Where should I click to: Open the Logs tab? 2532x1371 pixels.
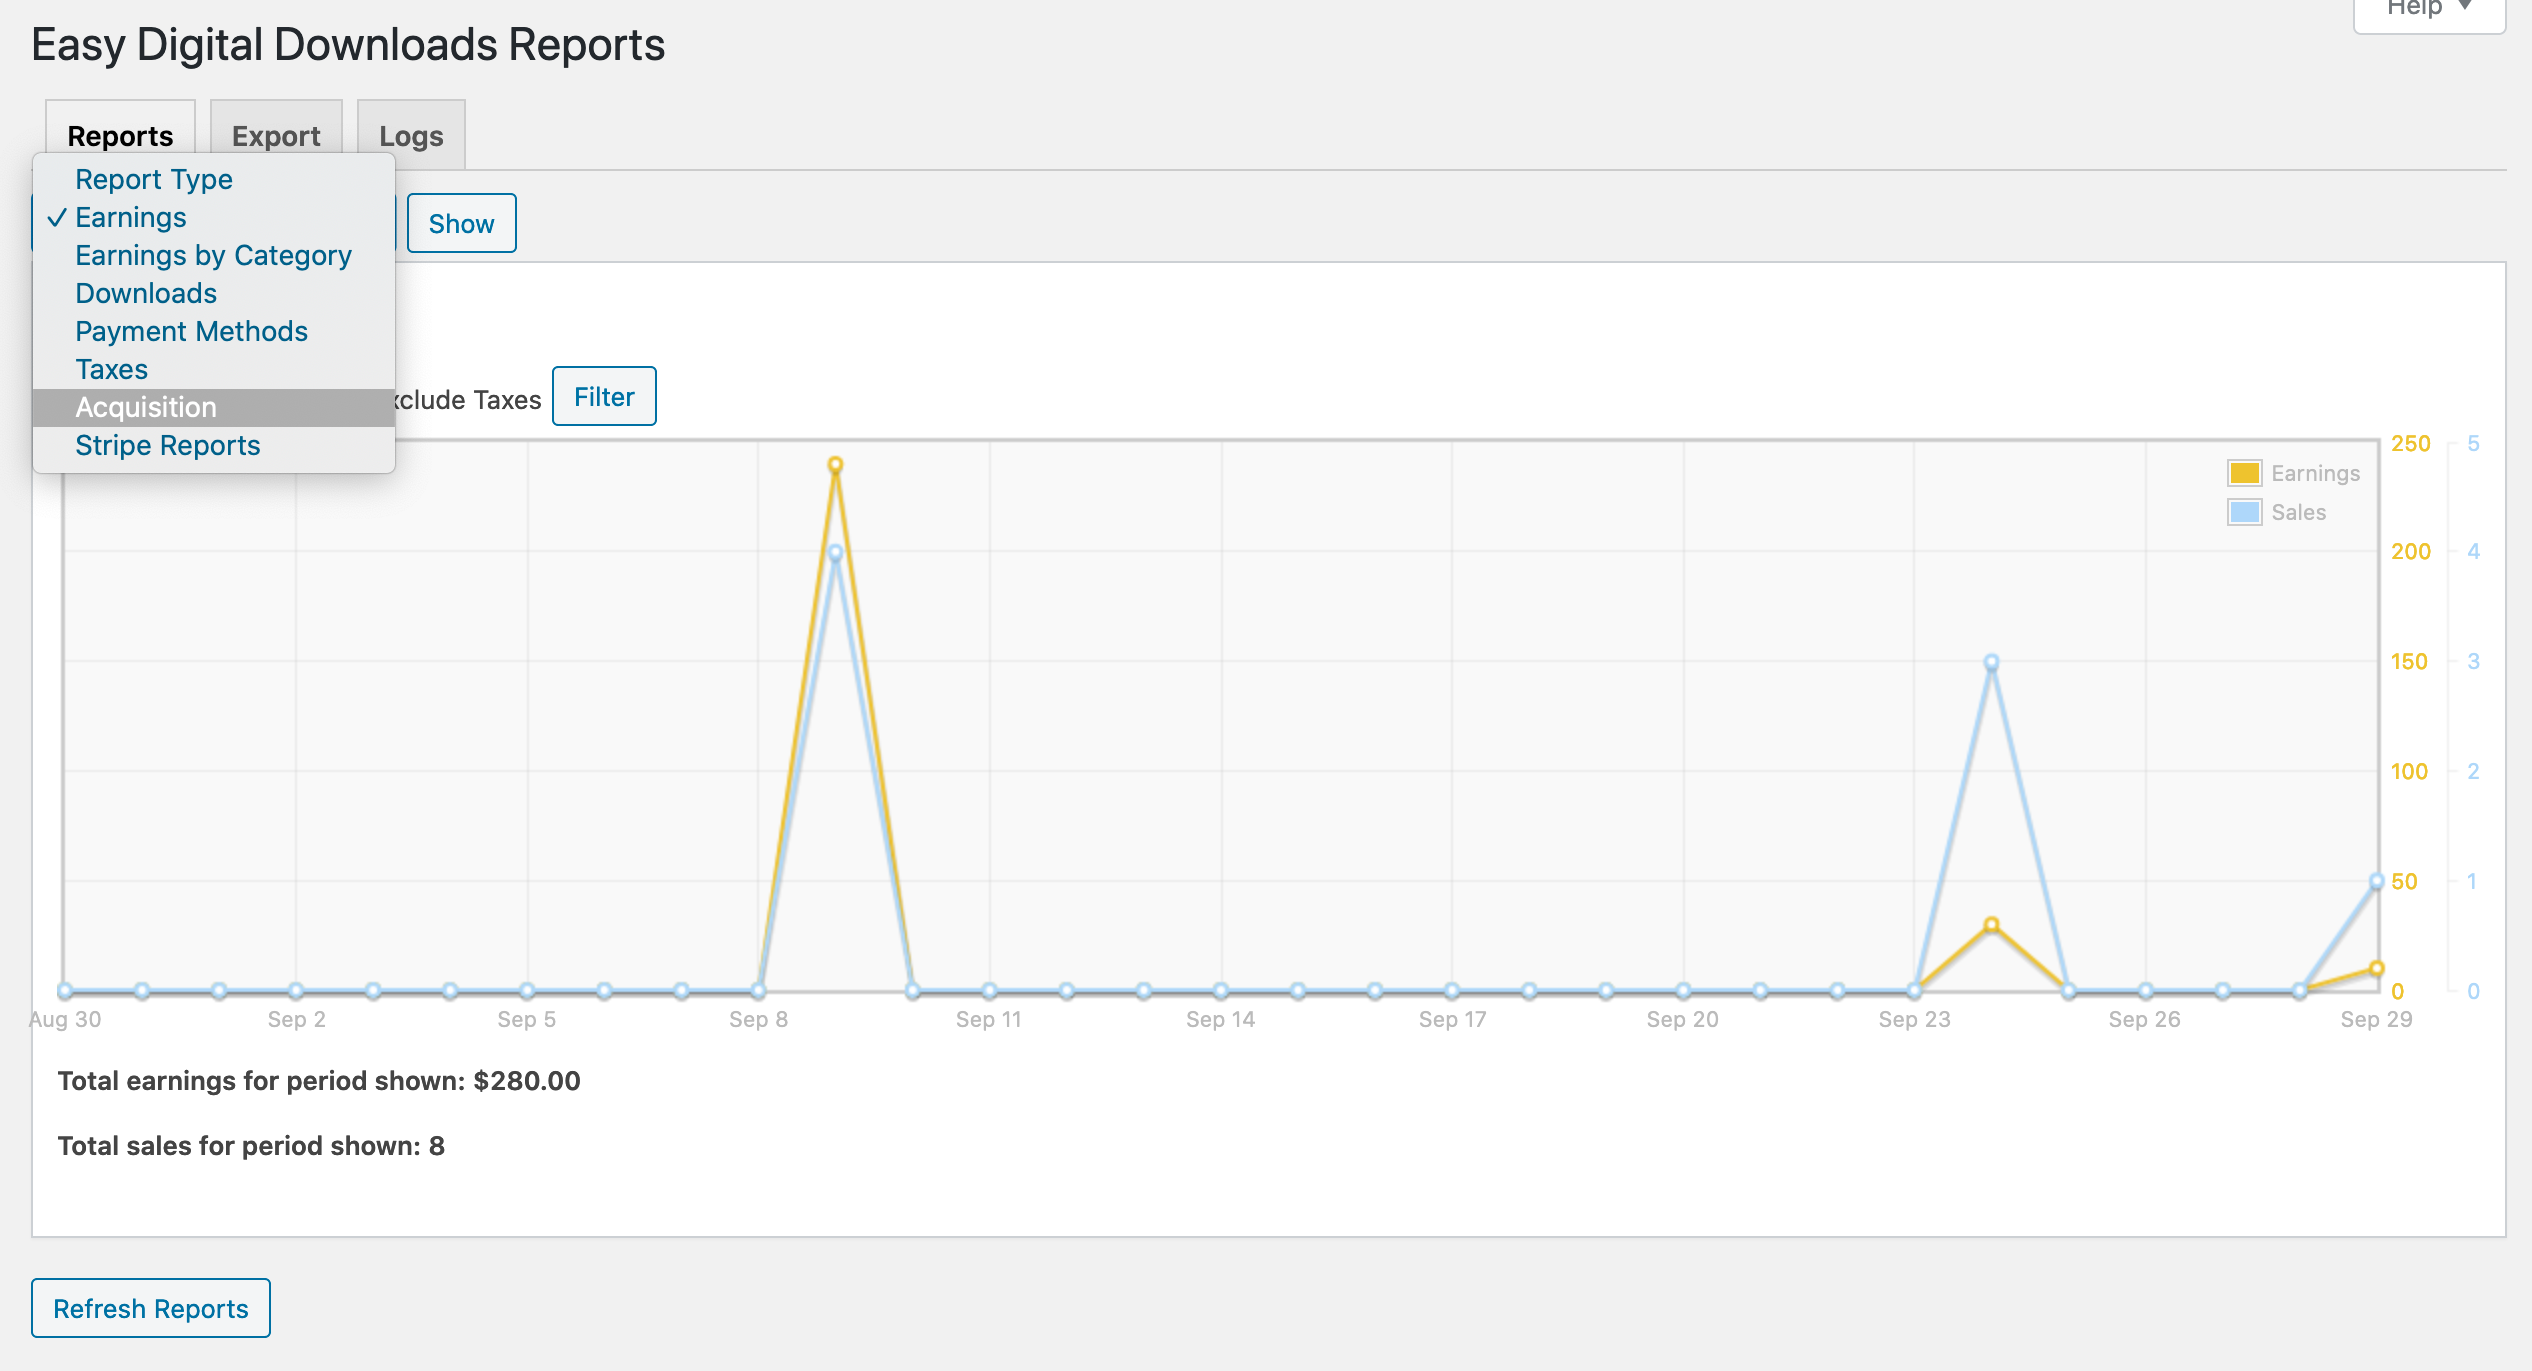[x=411, y=135]
